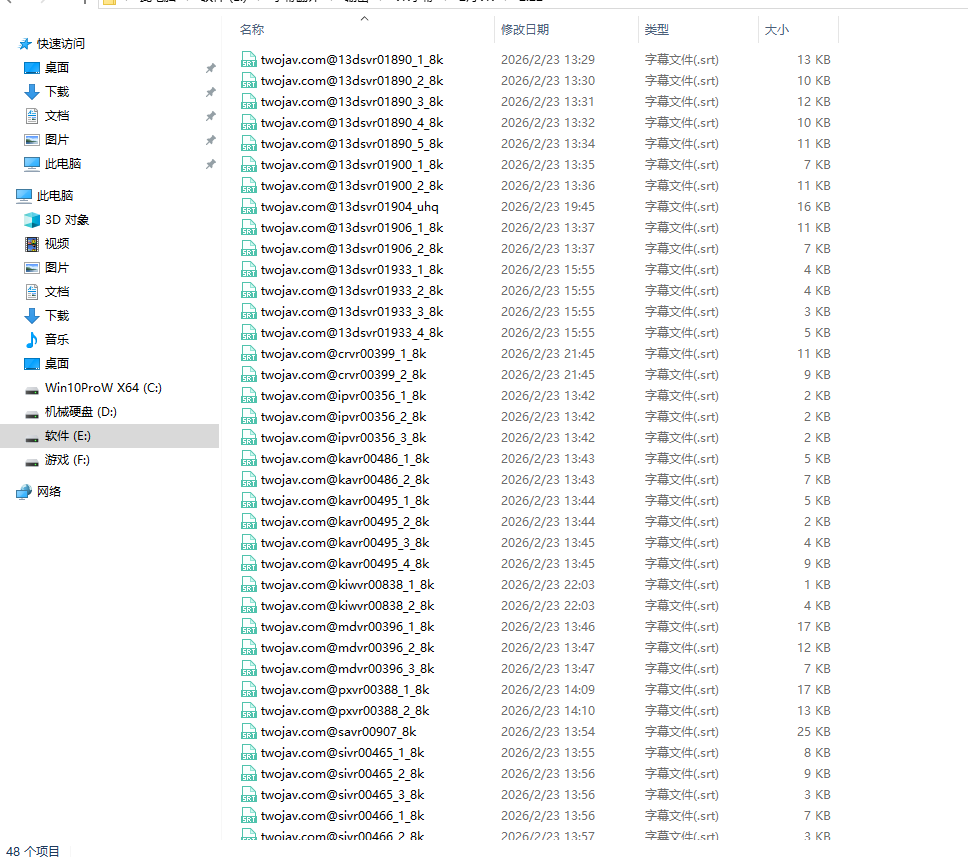
Task: Select file twojav.com@13dsvr01906_2_8k
Action: click(352, 249)
